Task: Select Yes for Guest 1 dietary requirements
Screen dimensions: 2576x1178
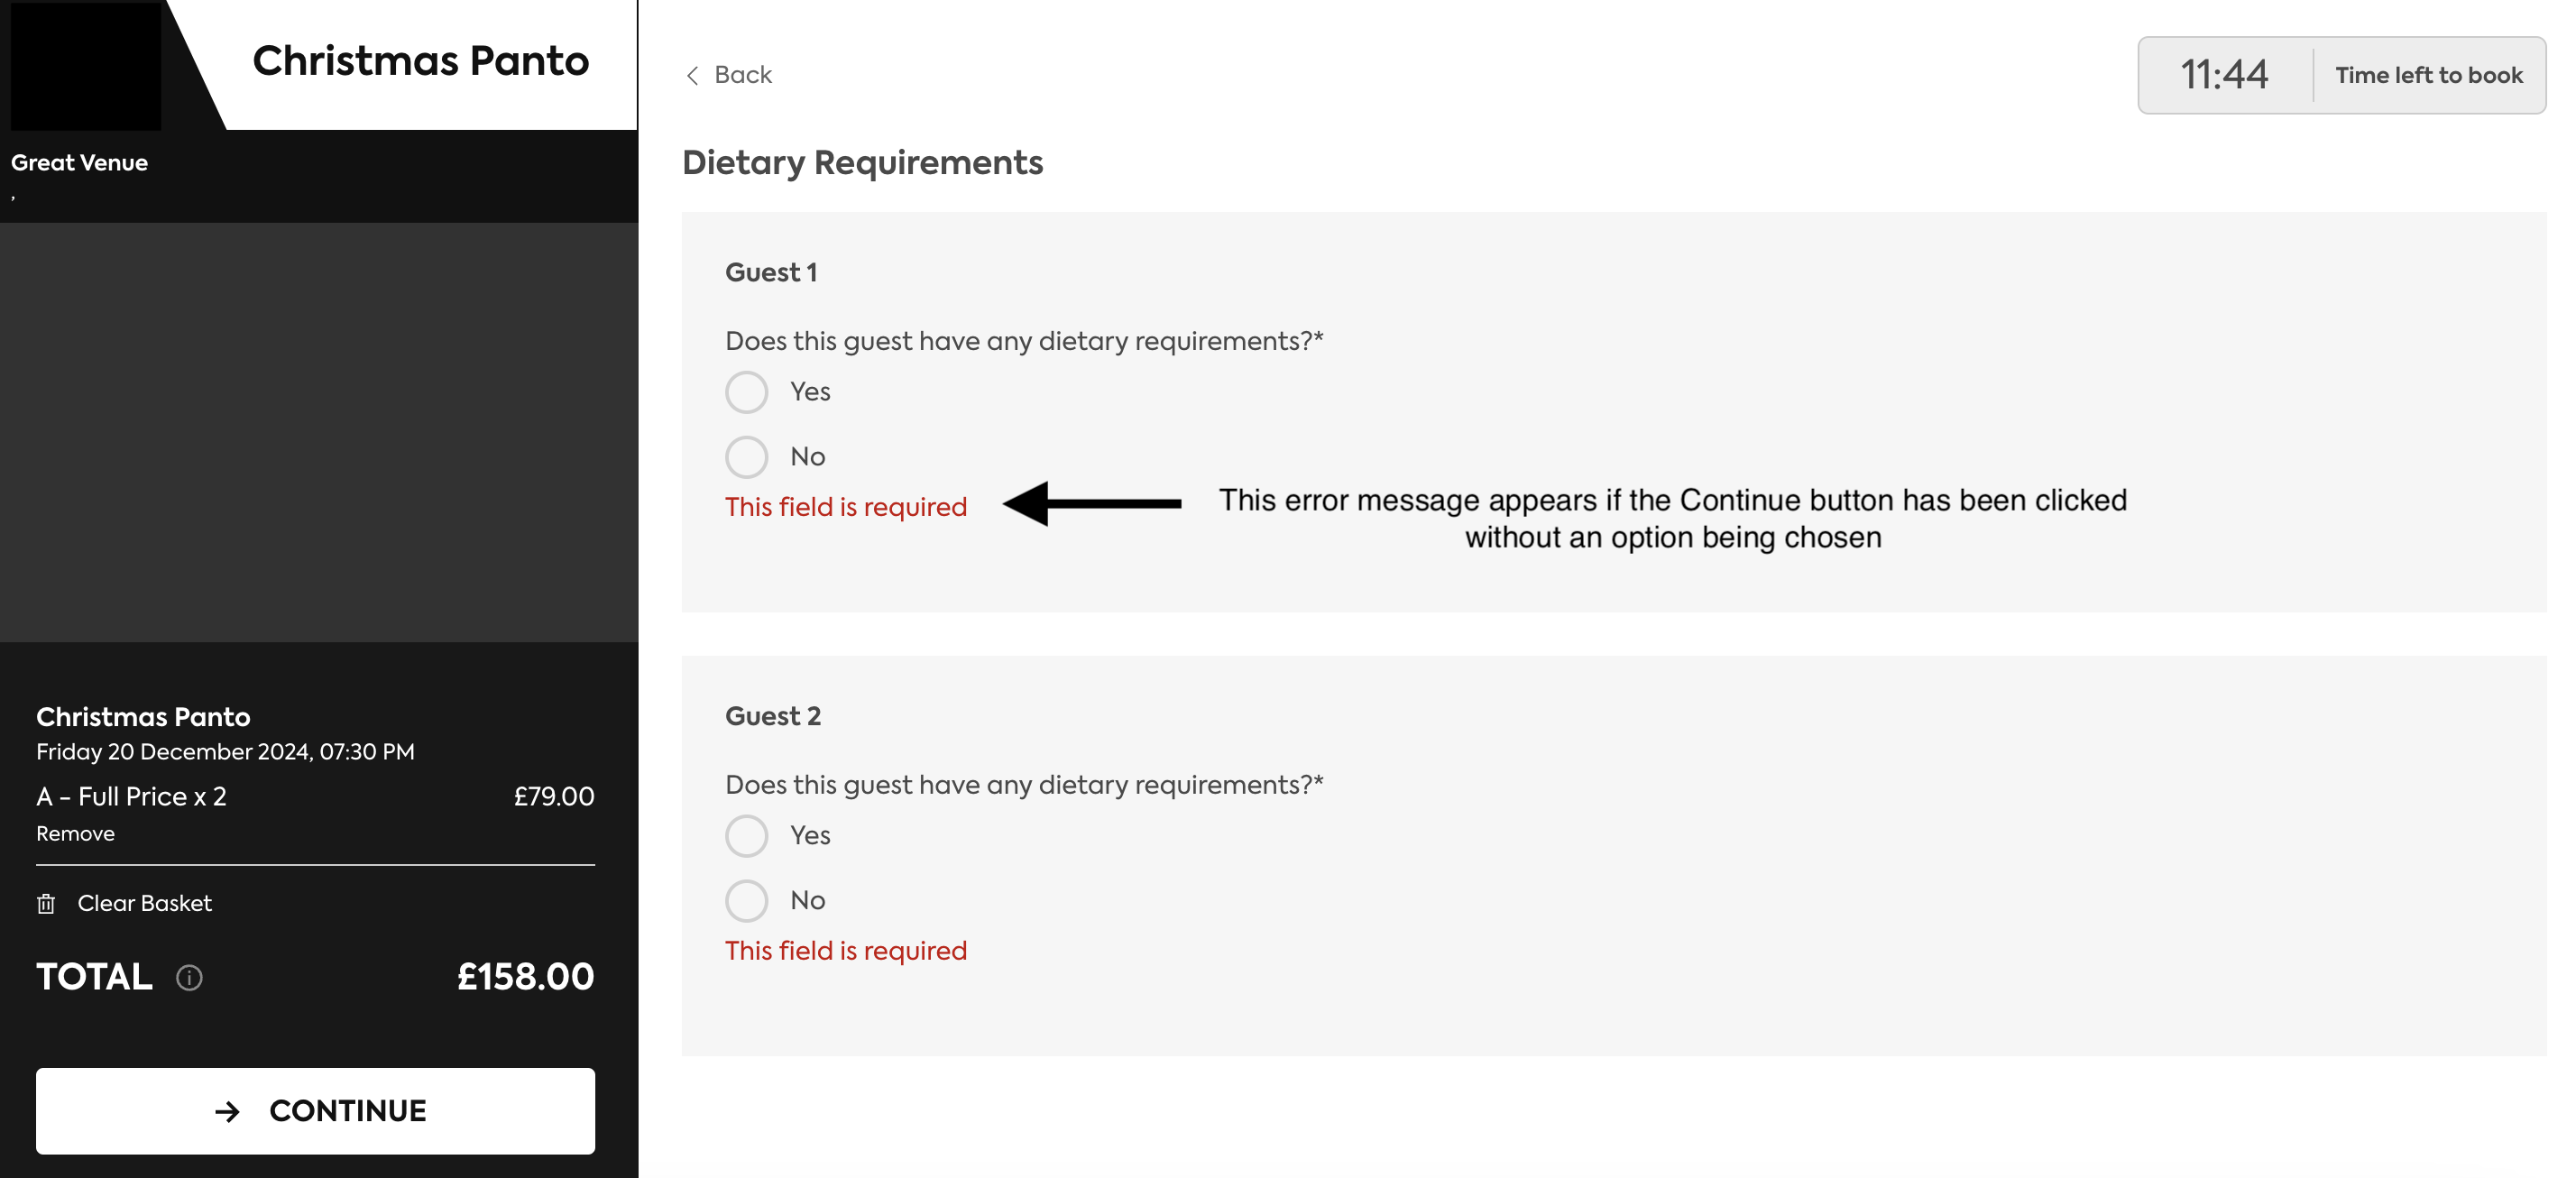Action: 746,392
